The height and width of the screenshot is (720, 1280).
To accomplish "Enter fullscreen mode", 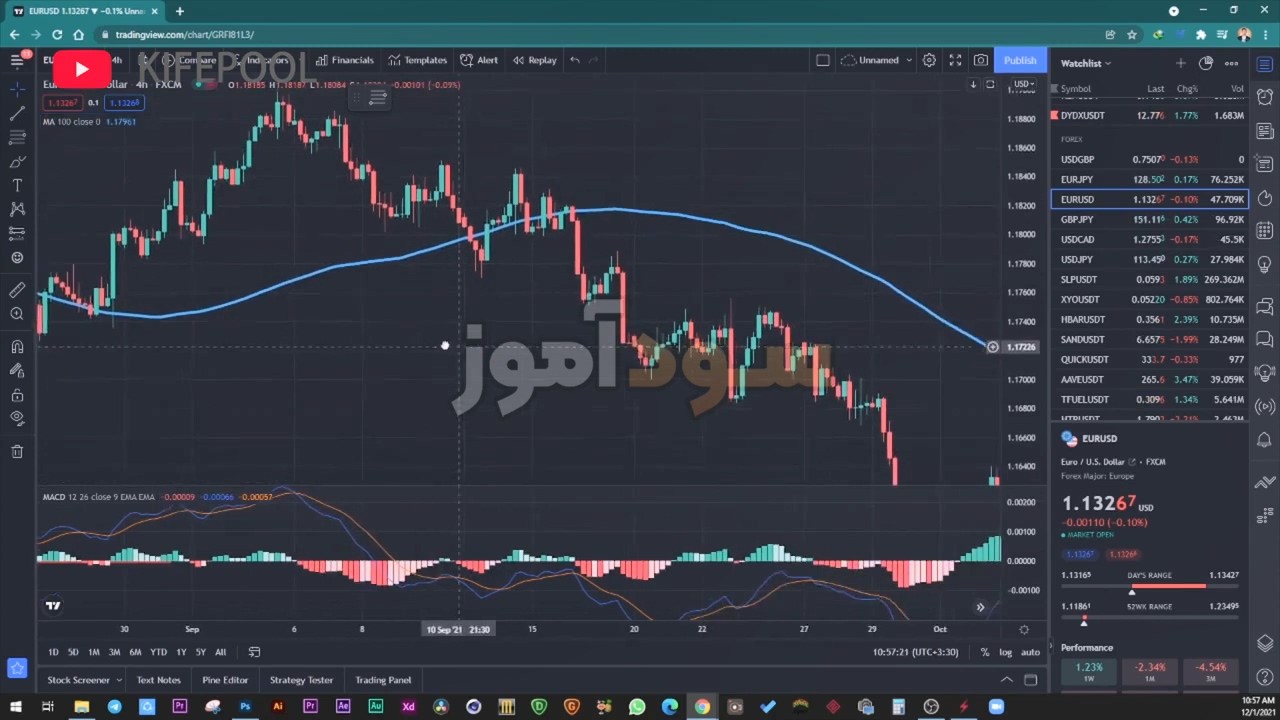I will (x=955, y=60).
